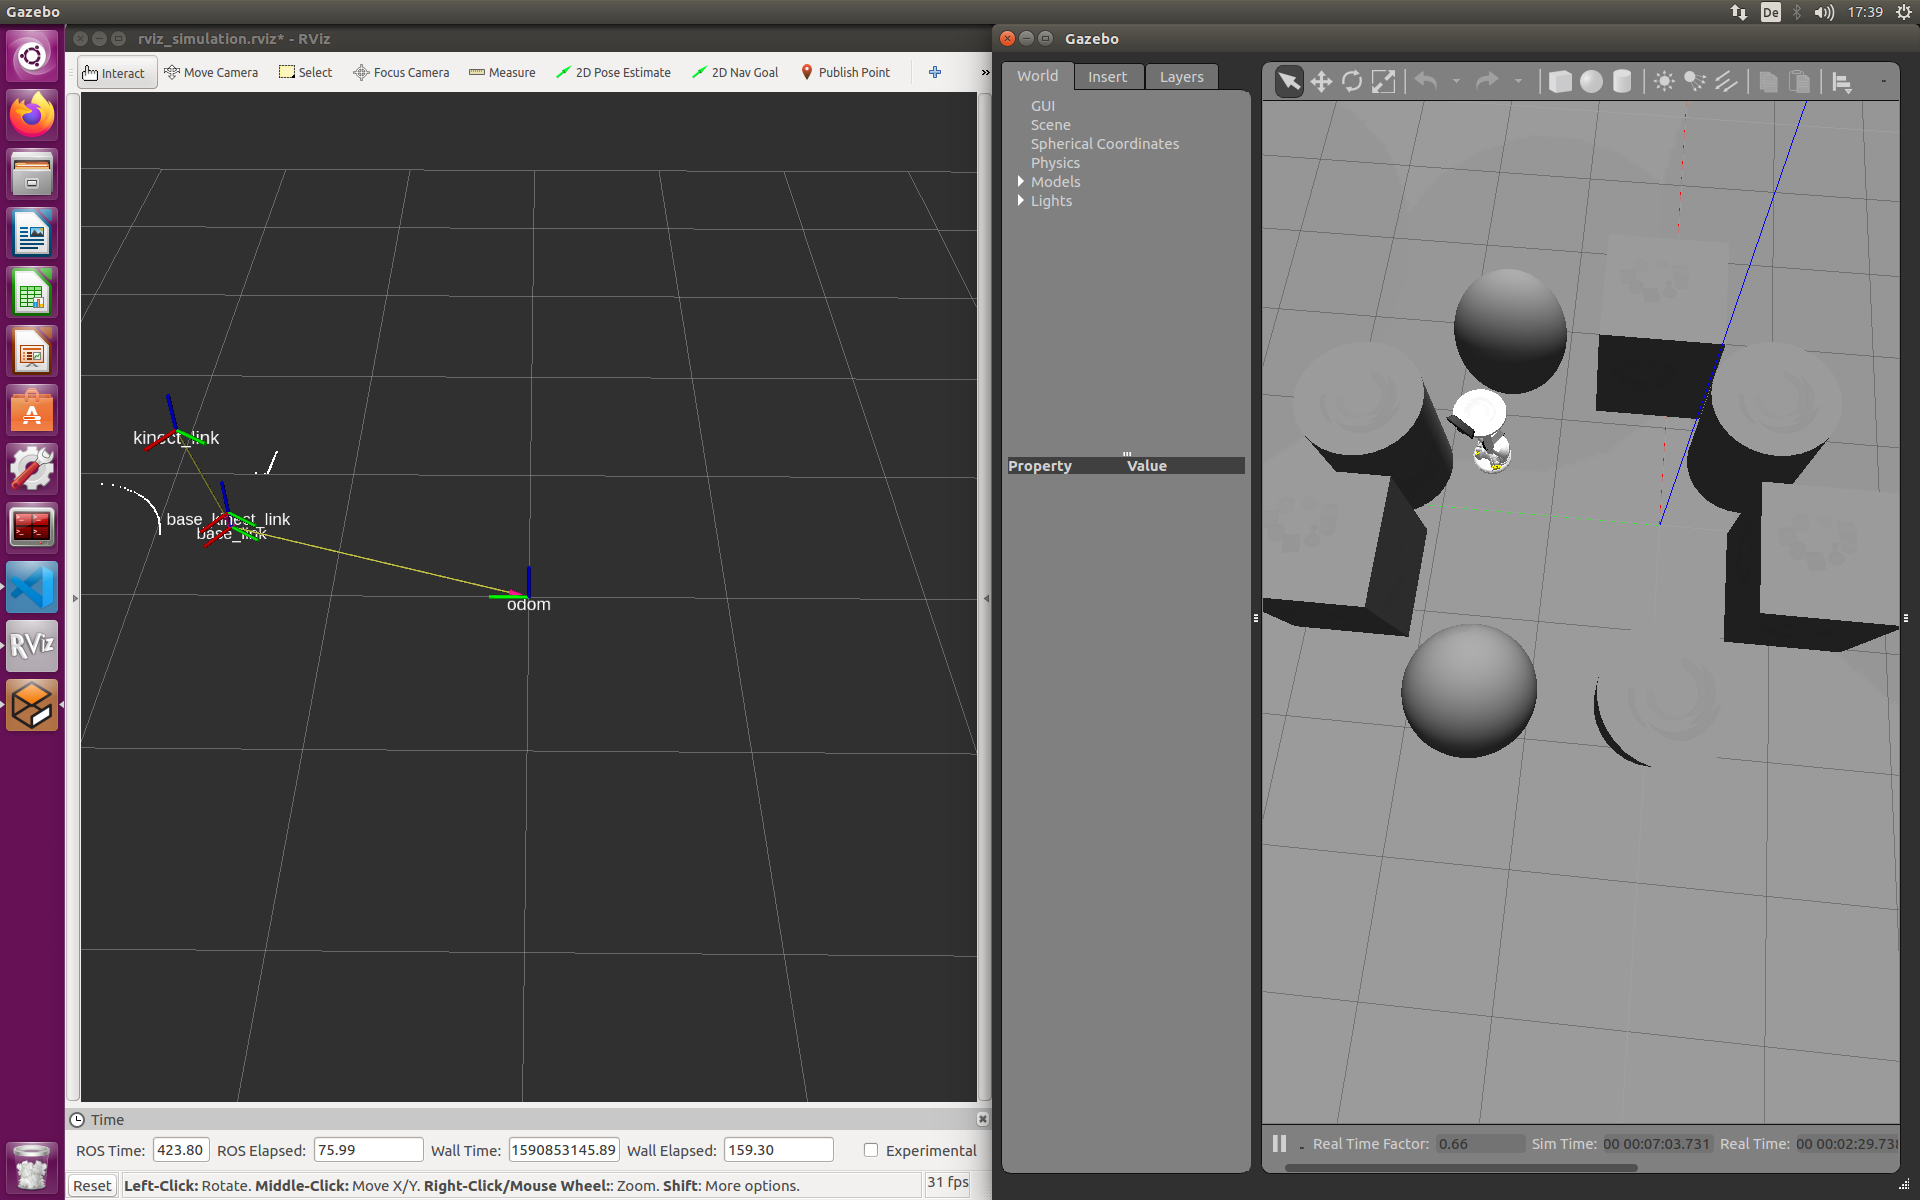Open the volume indicator in top bar
This screenshot has height=1200, width=1920.
click(1824, 12)
